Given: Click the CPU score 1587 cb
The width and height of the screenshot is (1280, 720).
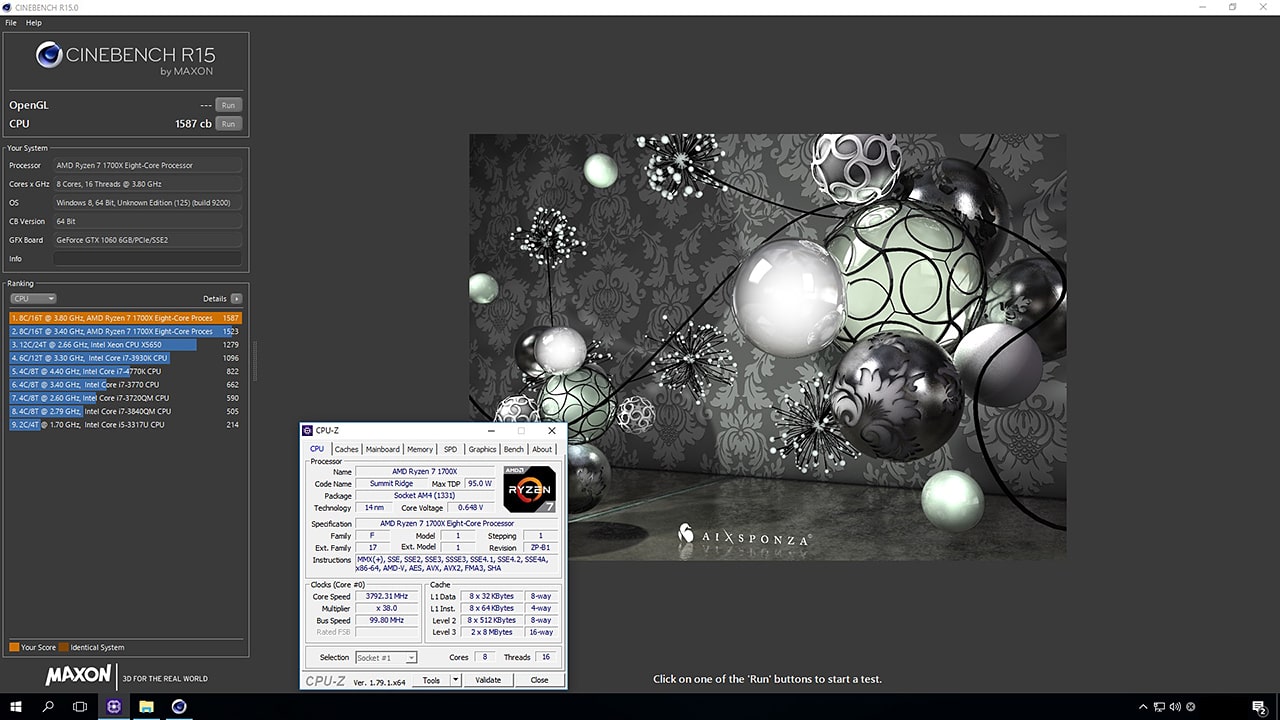Looking at the screenshot, I should [193, 124].
